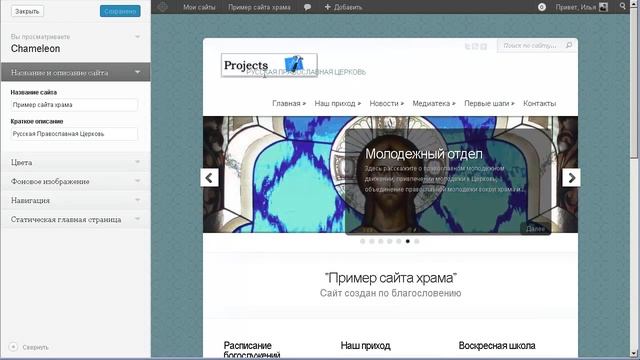The image size is (640, 360).
Task: Click the Название сайта input field
Action: pos(74,105)
